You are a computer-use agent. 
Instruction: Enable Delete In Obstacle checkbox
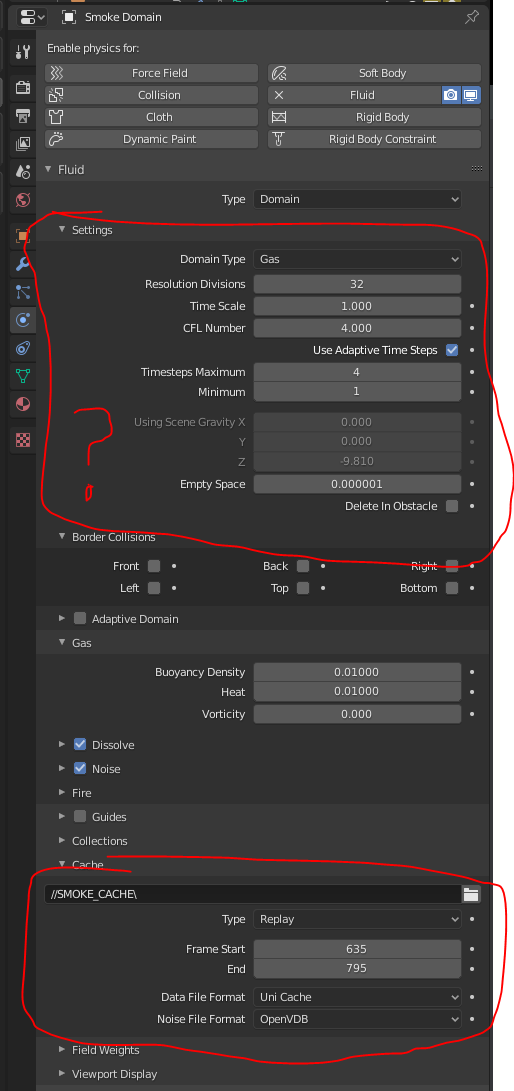click(x=452, y=506)
